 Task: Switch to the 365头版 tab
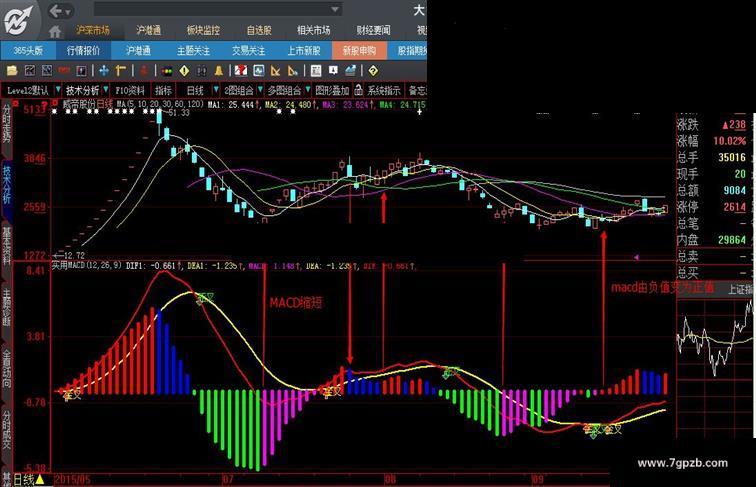coord(27,51)
